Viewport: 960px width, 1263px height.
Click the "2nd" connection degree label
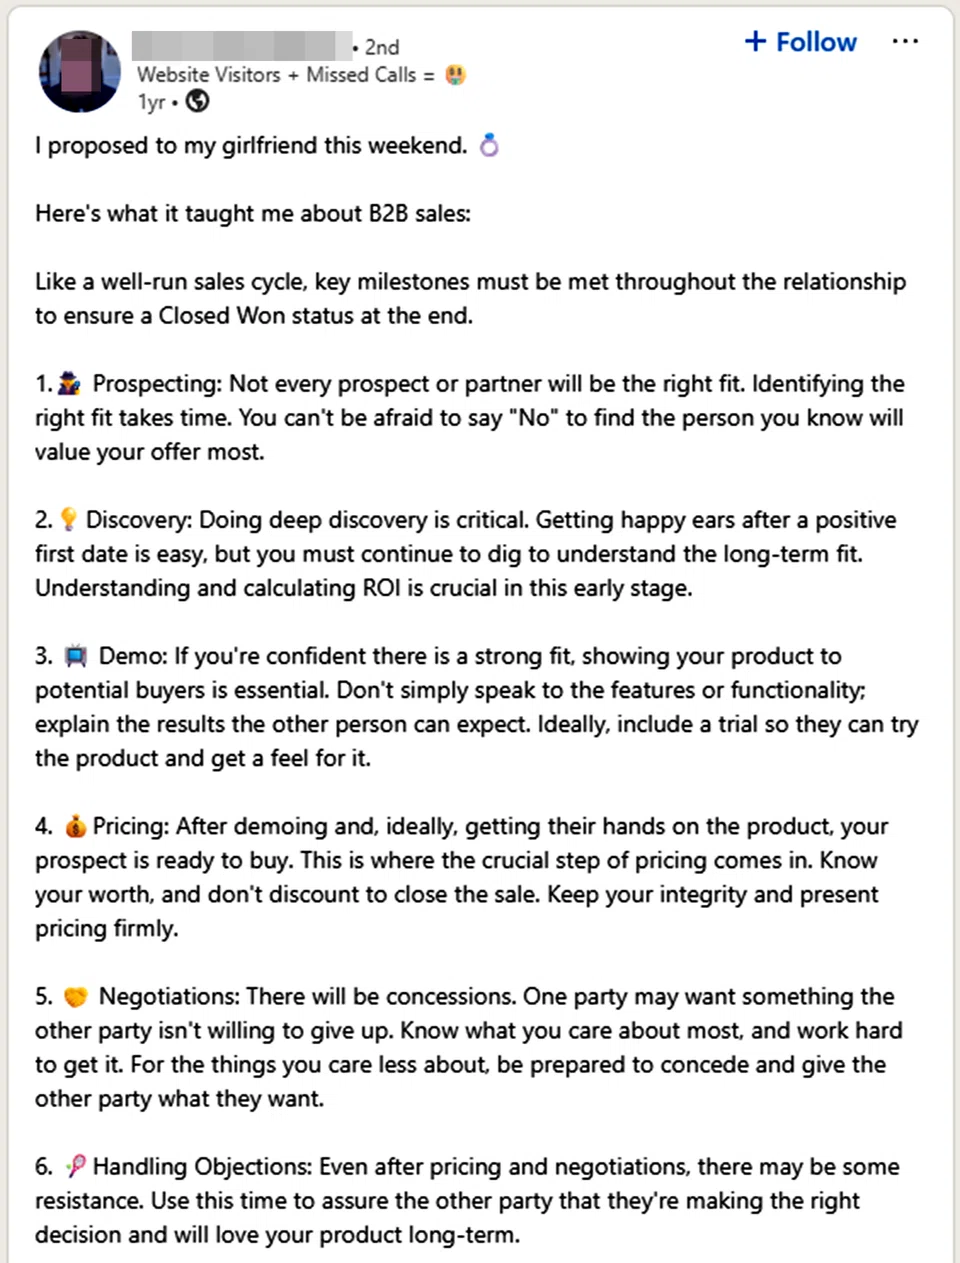[x=381, y=47]
